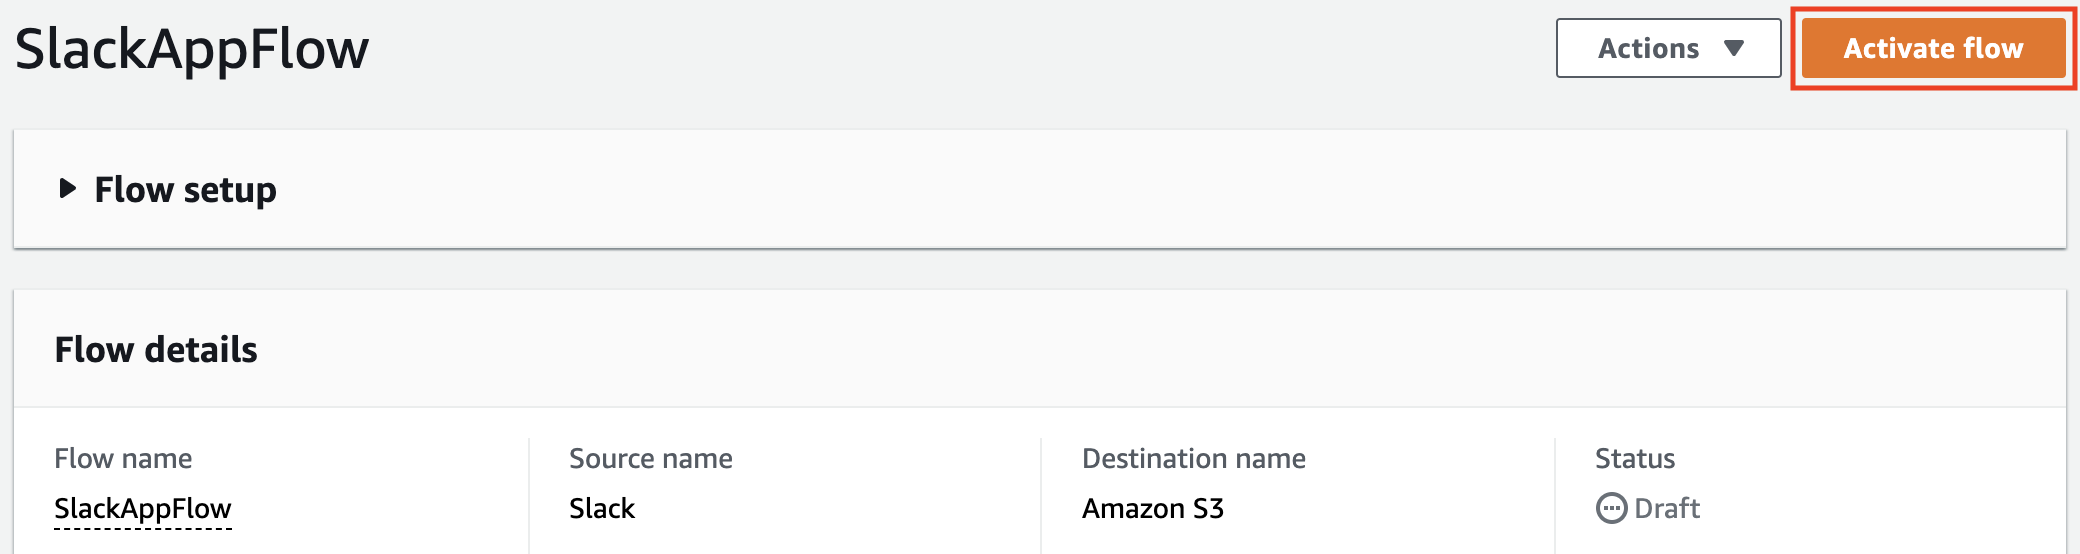The width and height of the screenshot is (2080, 554).
Task: Expand the Flow setup triangle
Action: tap(67, 188)
